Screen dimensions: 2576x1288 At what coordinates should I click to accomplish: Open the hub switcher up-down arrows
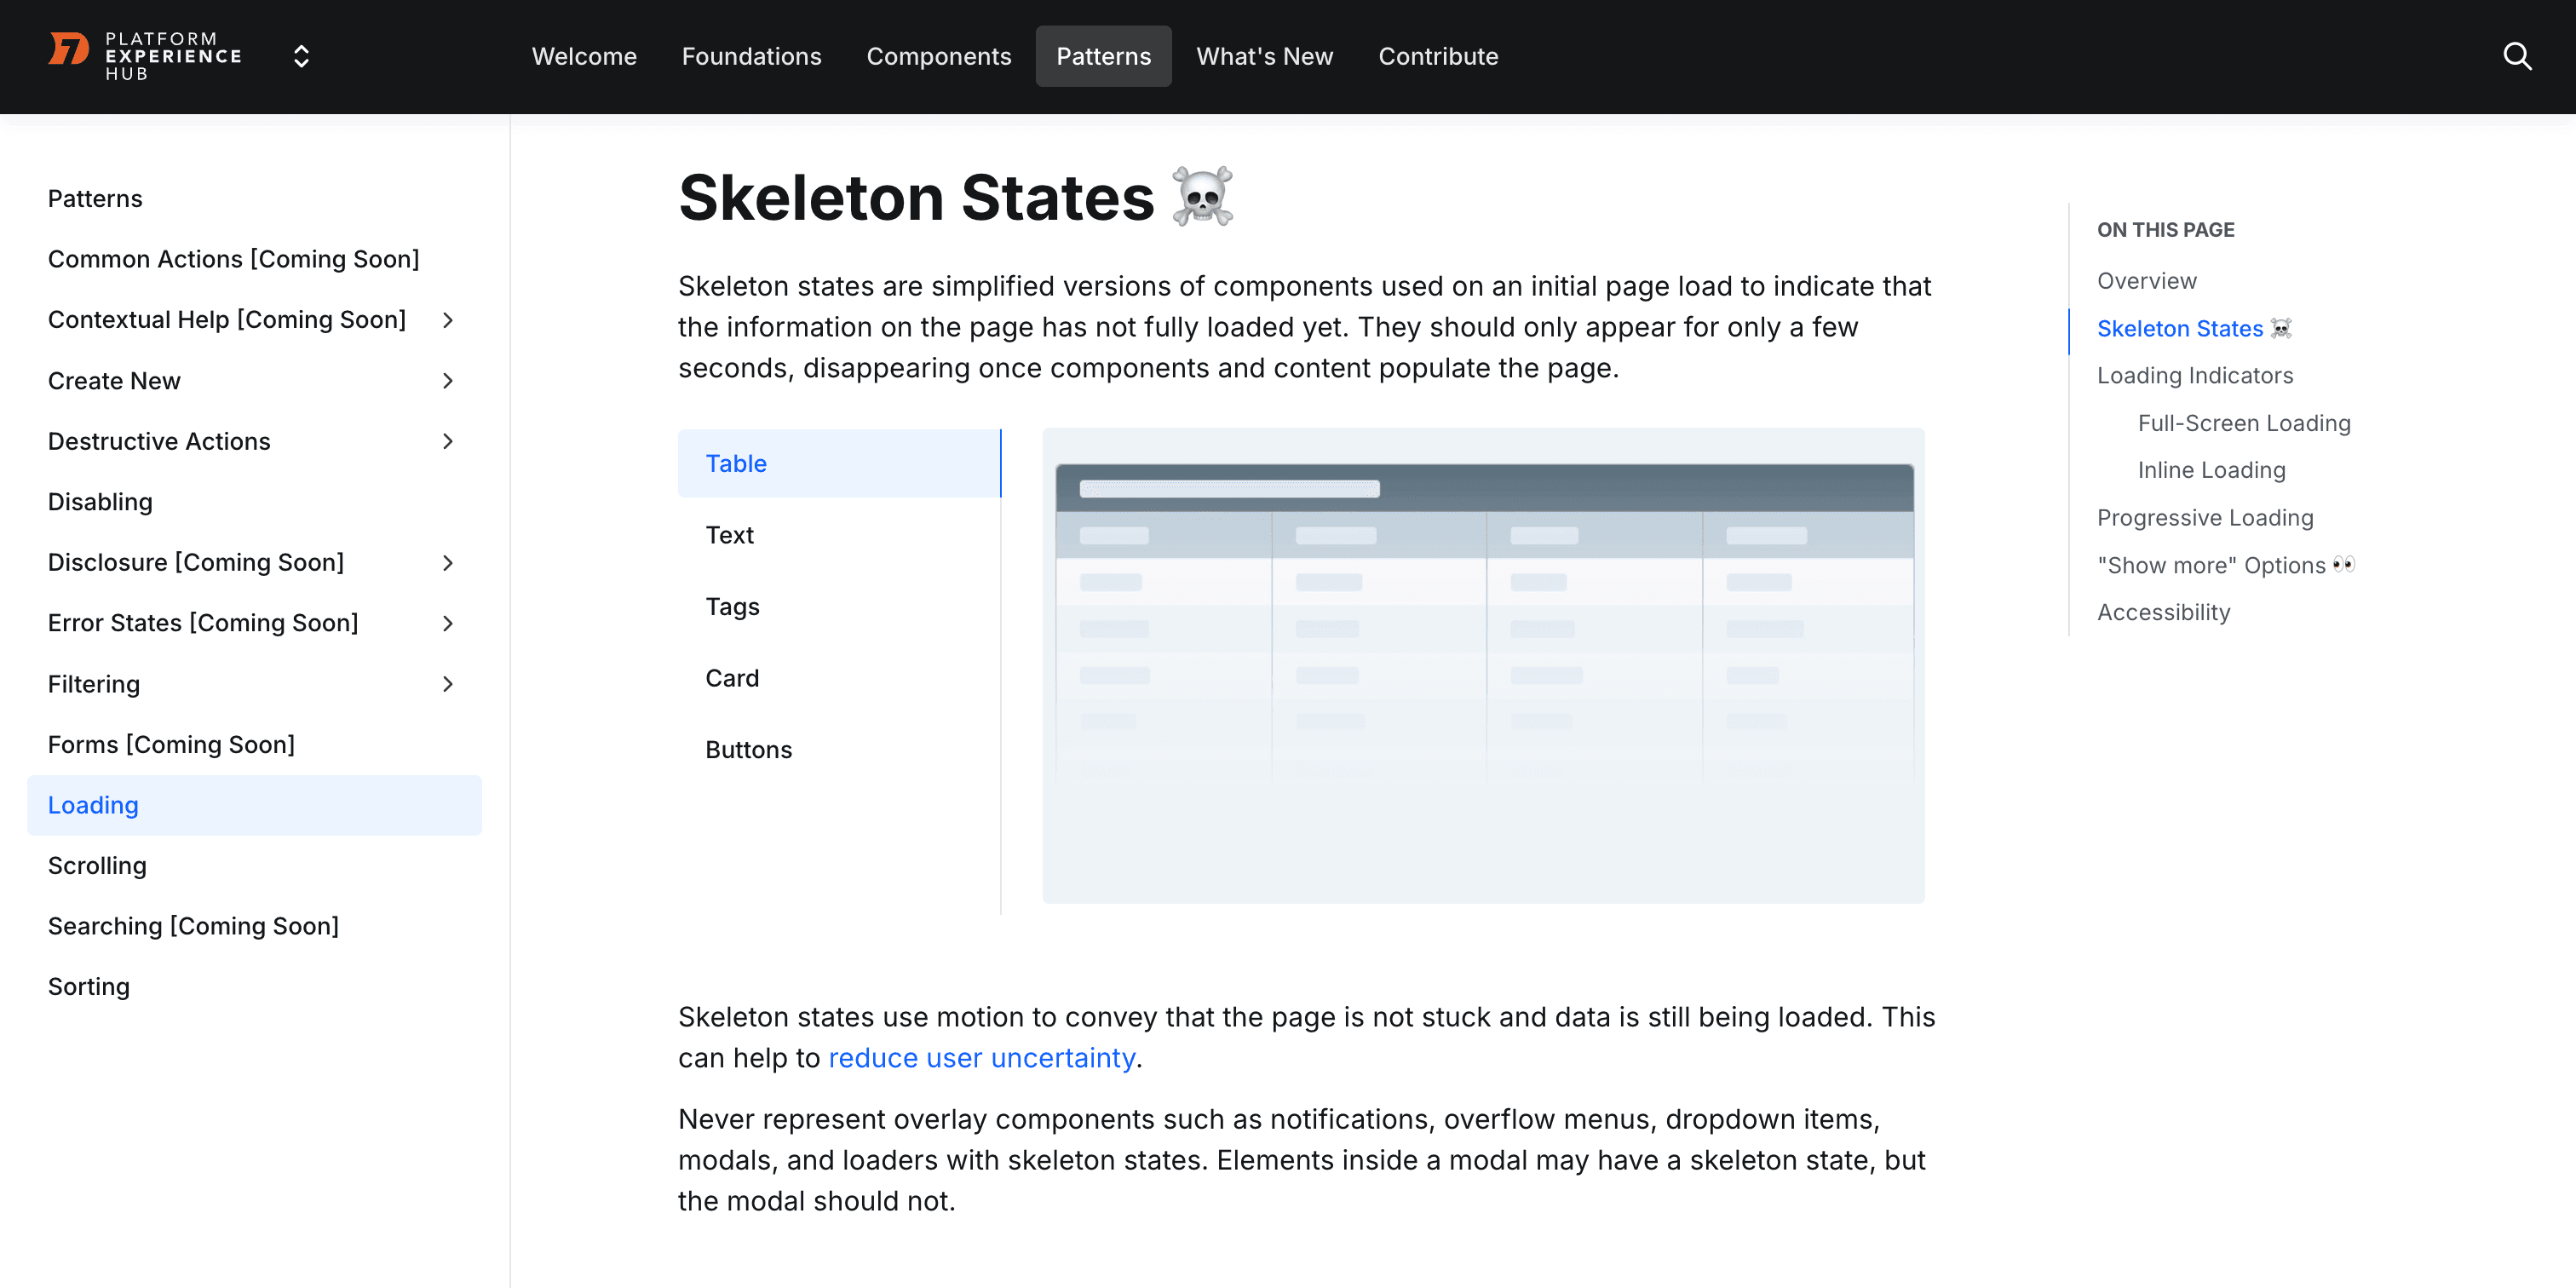(301, 56)
